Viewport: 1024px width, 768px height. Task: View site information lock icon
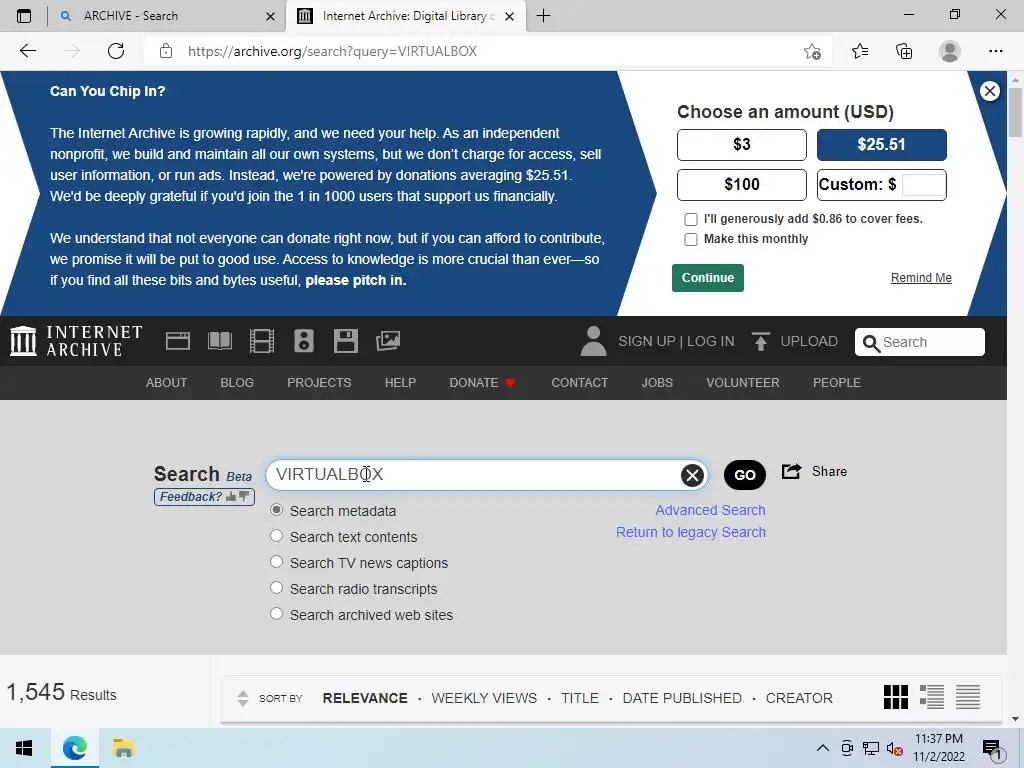166,51
